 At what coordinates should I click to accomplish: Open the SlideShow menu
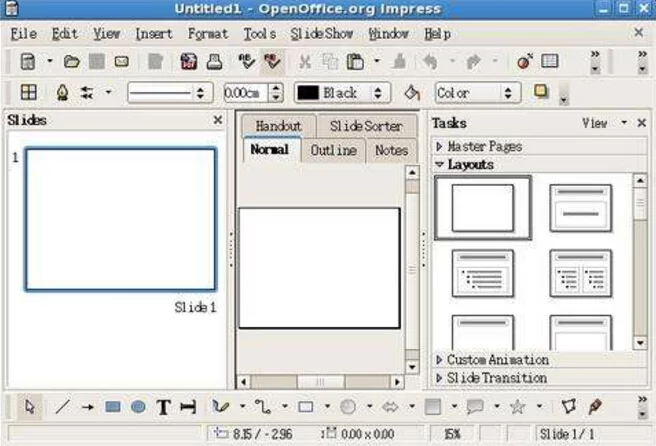coord(322,34)
